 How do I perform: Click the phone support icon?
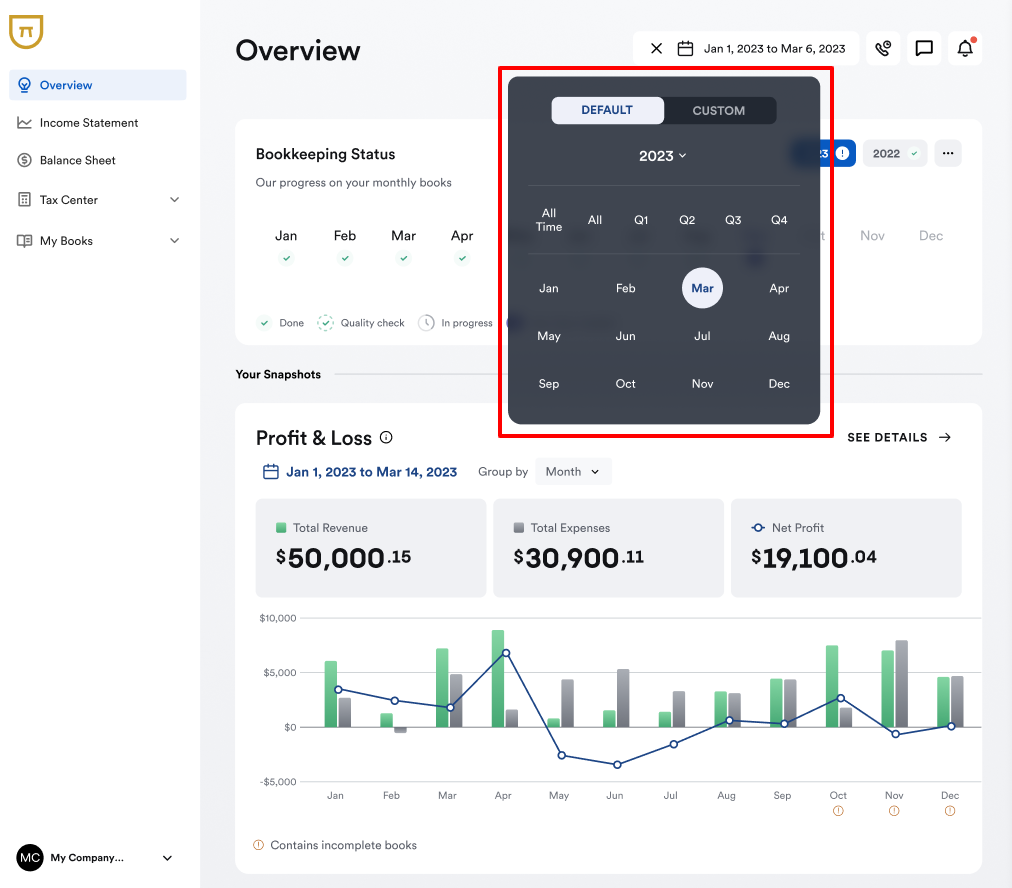click(883, 48)
